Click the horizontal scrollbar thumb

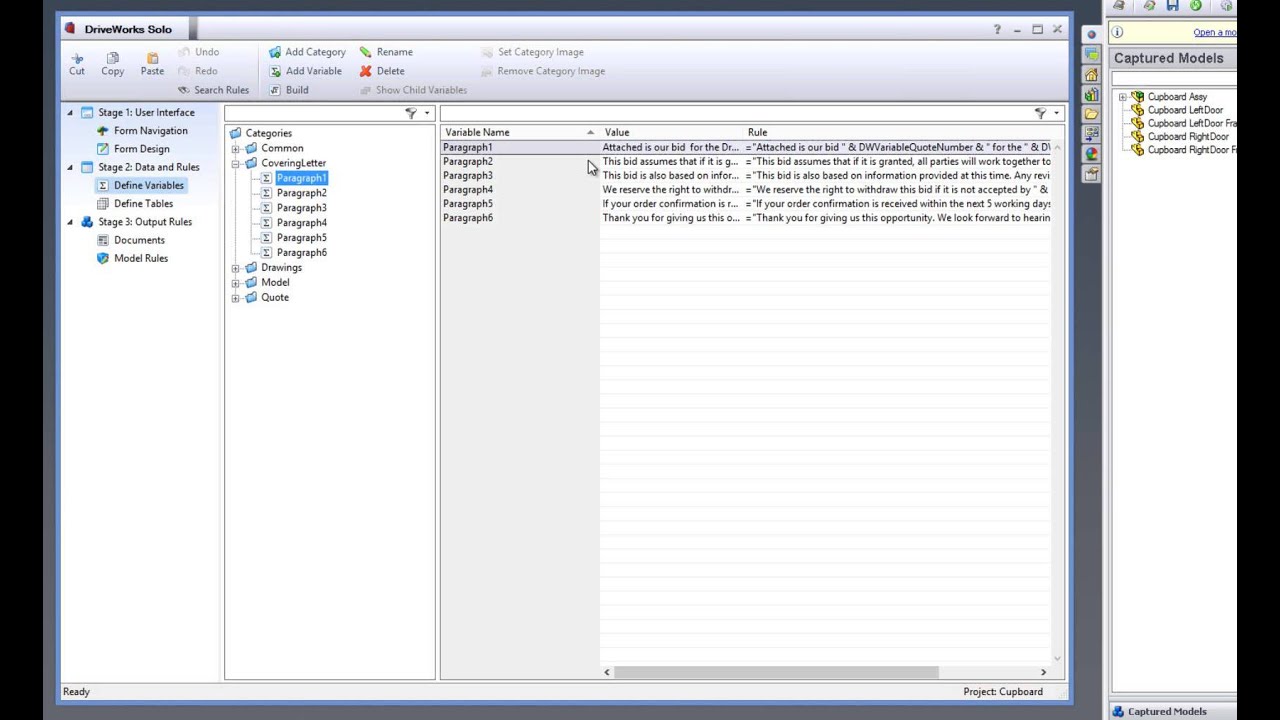[x=776, y=672]
